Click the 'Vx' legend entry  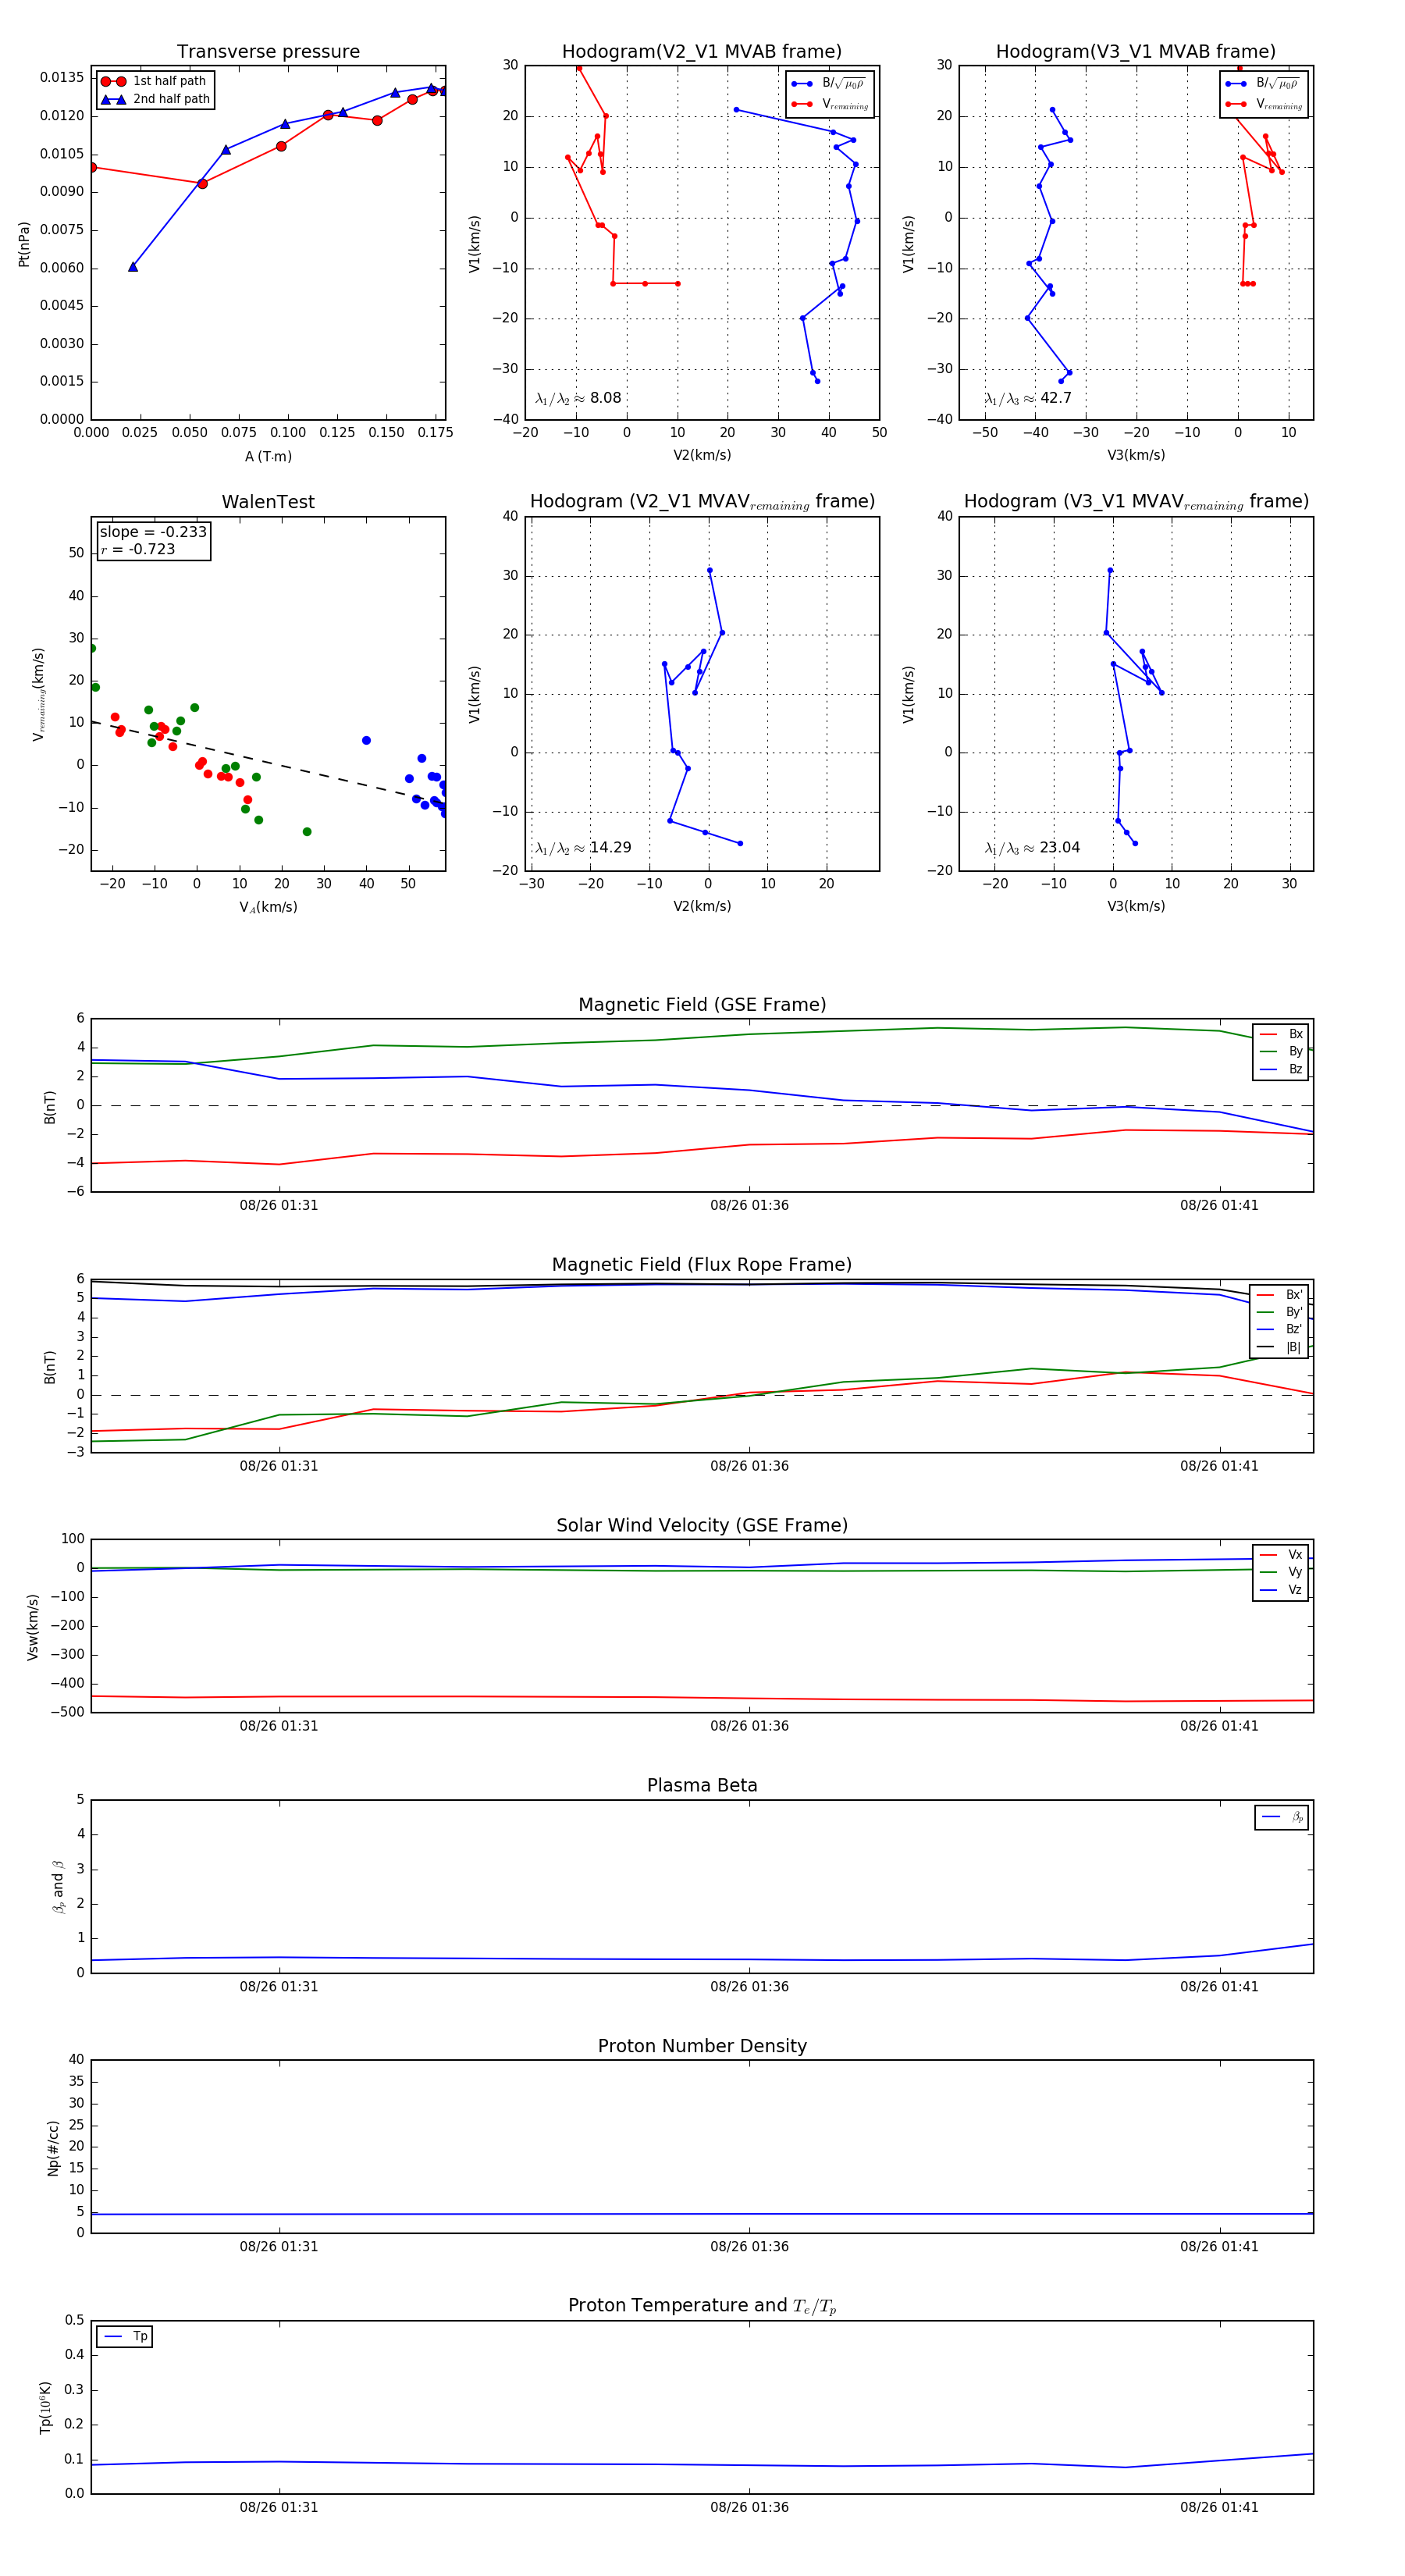(x=1281, y=1555)
